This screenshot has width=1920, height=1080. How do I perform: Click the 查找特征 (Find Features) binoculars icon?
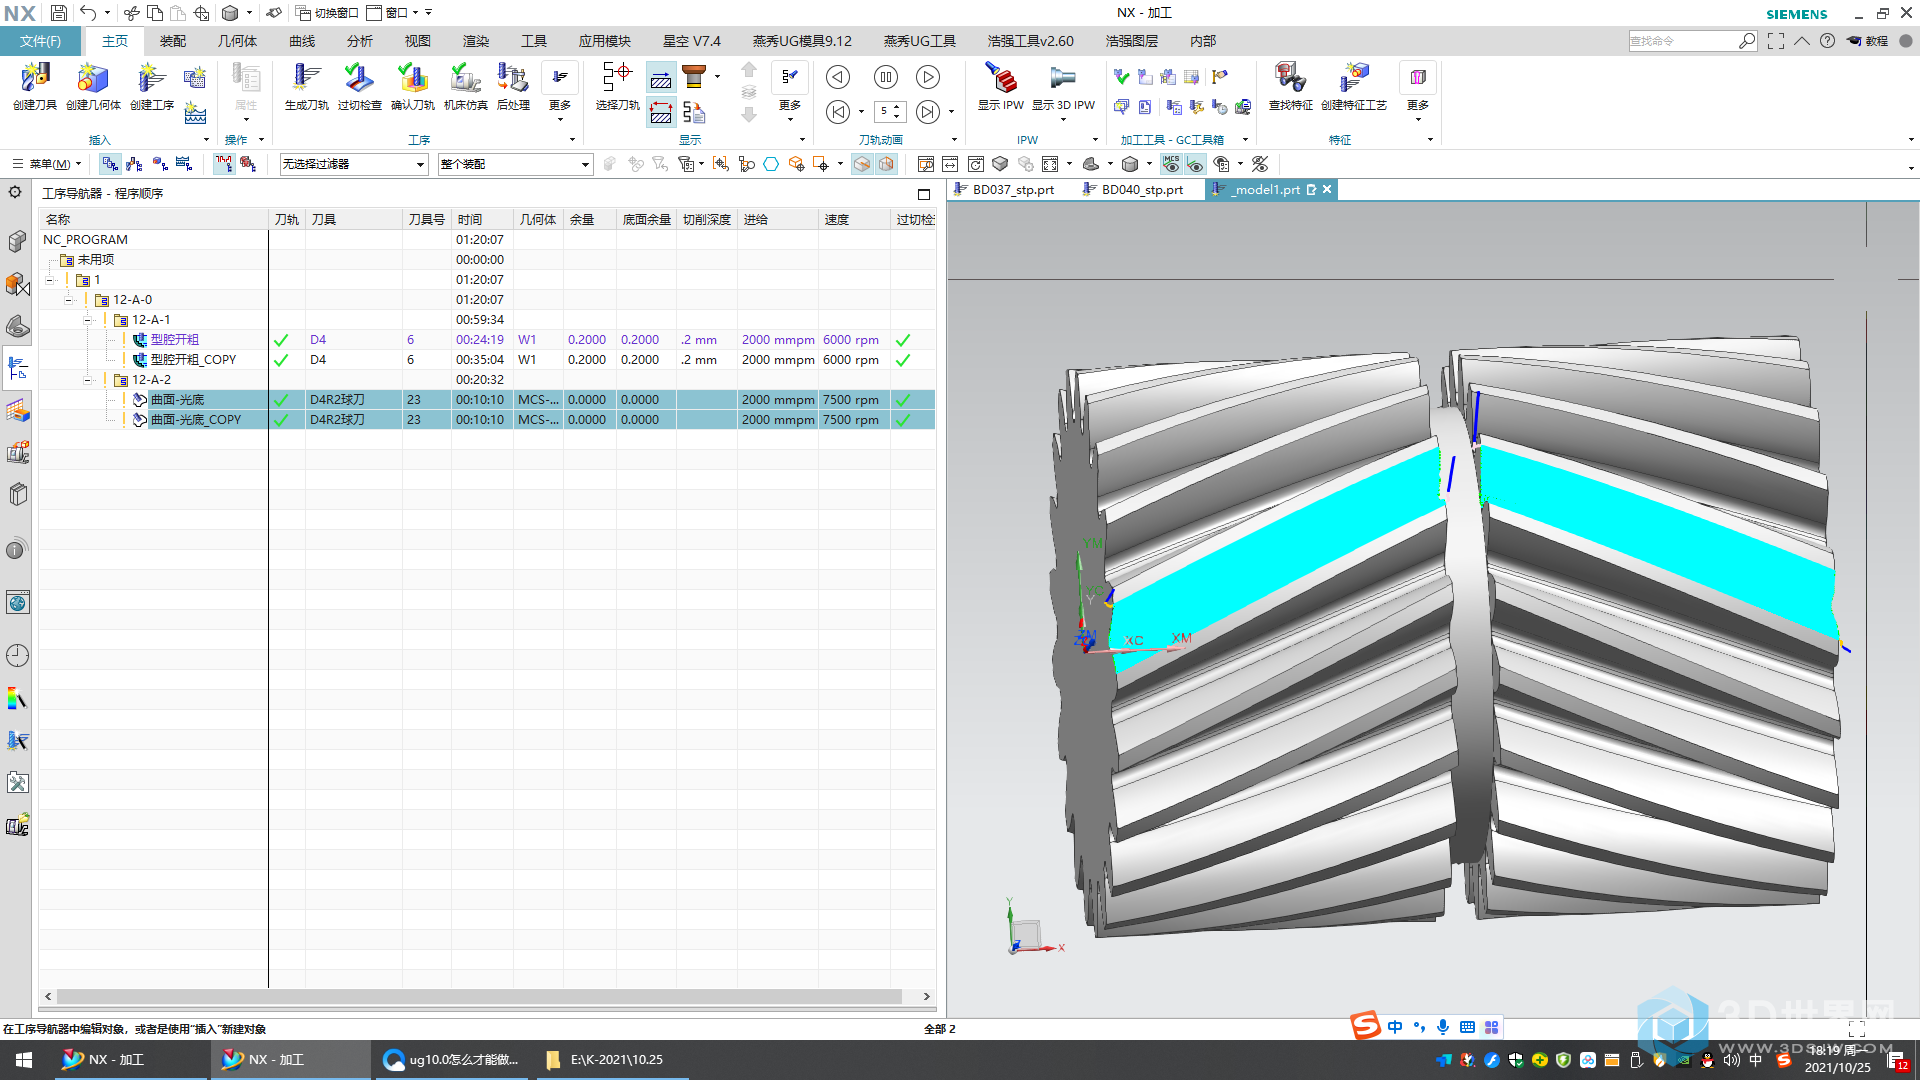tap(1290, 86)
